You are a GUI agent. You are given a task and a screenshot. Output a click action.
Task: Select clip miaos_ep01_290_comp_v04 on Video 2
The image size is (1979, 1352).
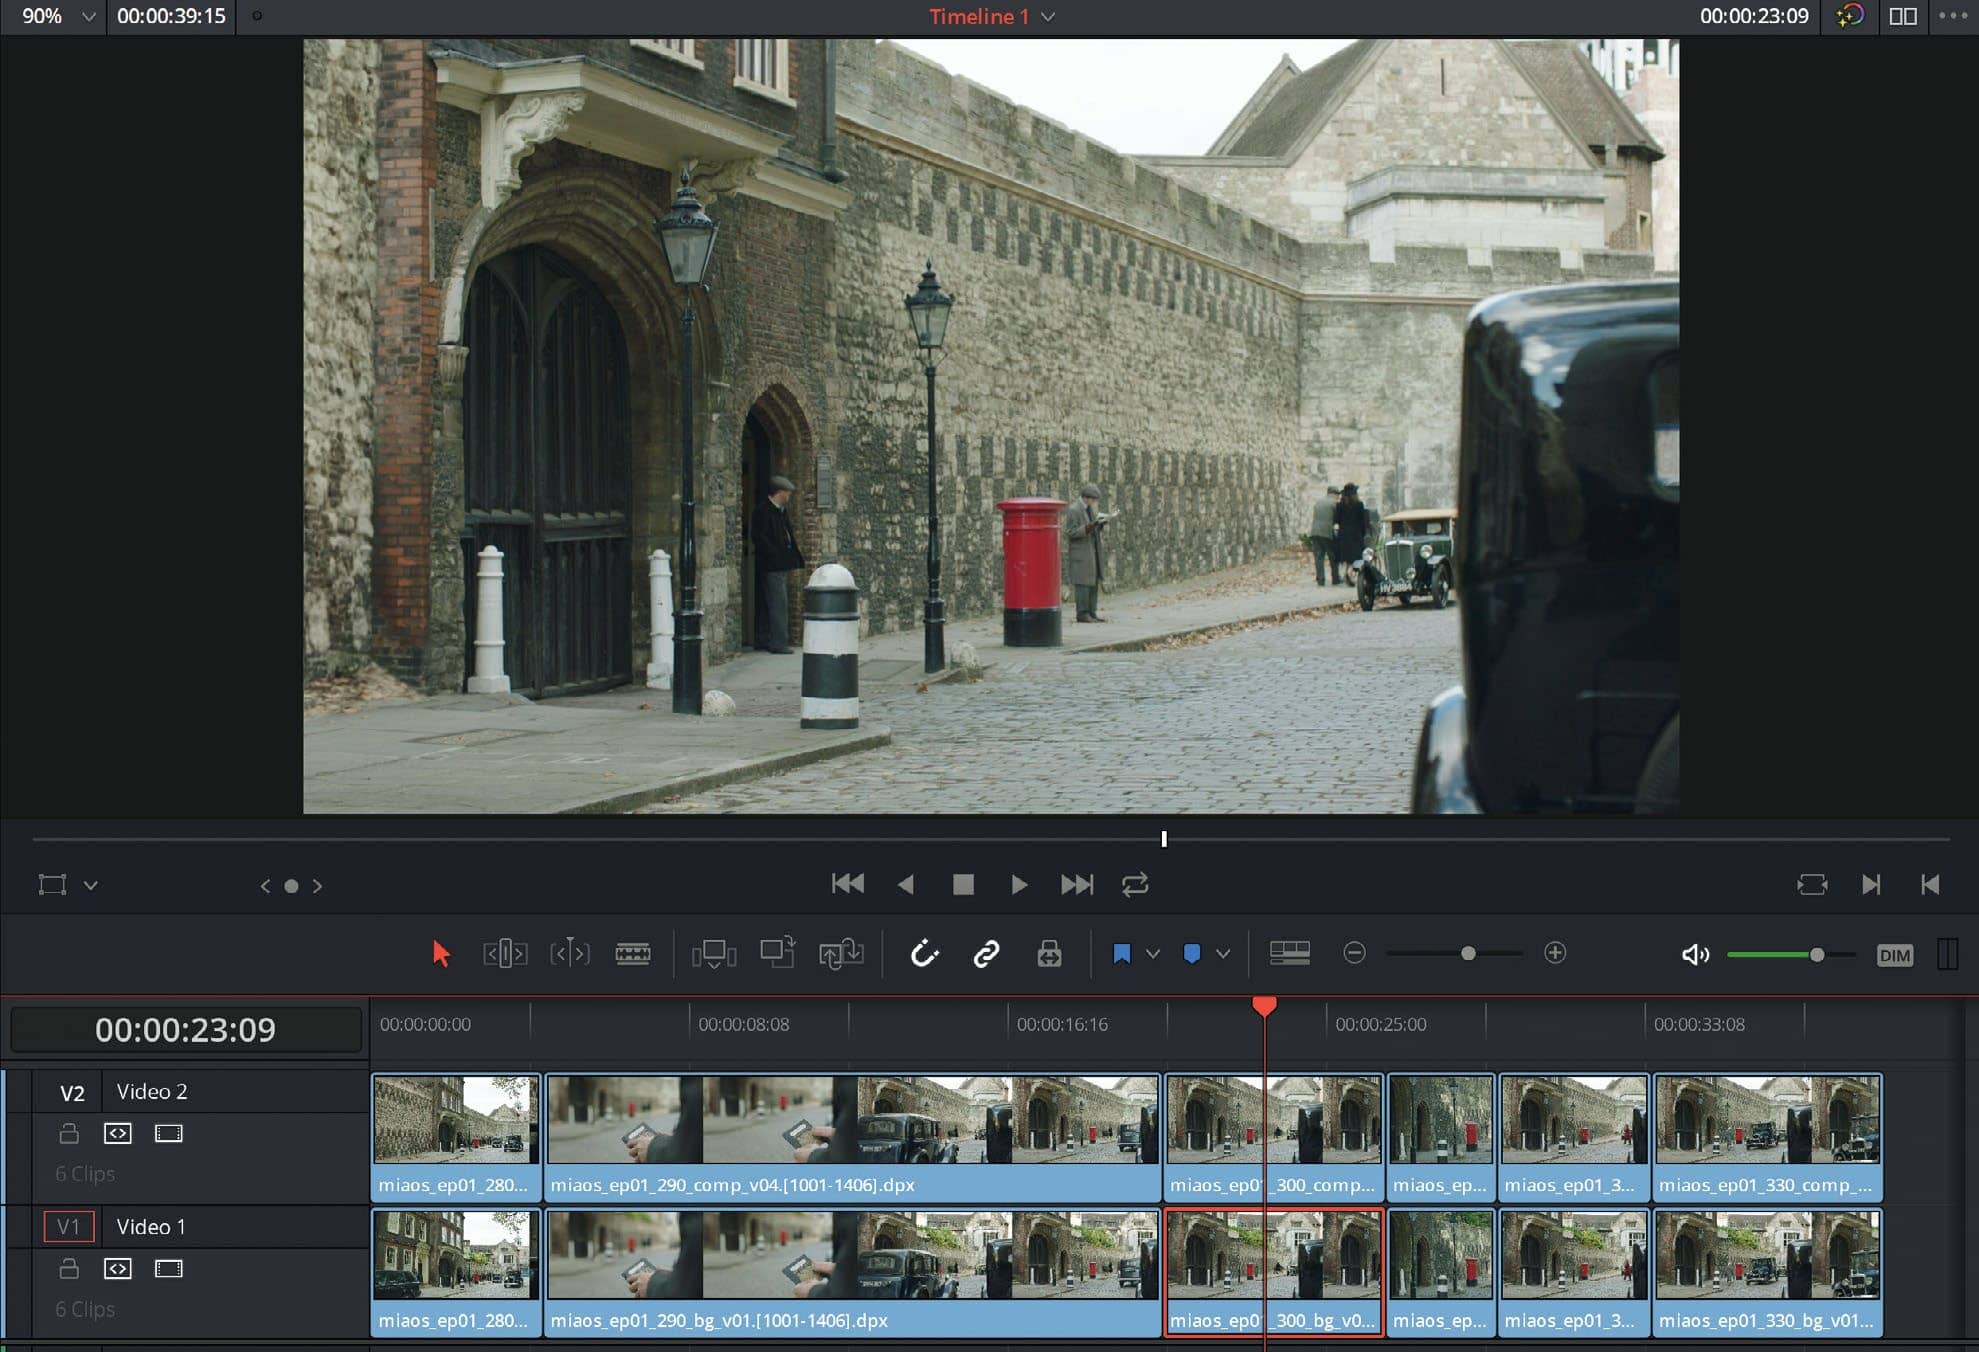tap(852, 1137)
